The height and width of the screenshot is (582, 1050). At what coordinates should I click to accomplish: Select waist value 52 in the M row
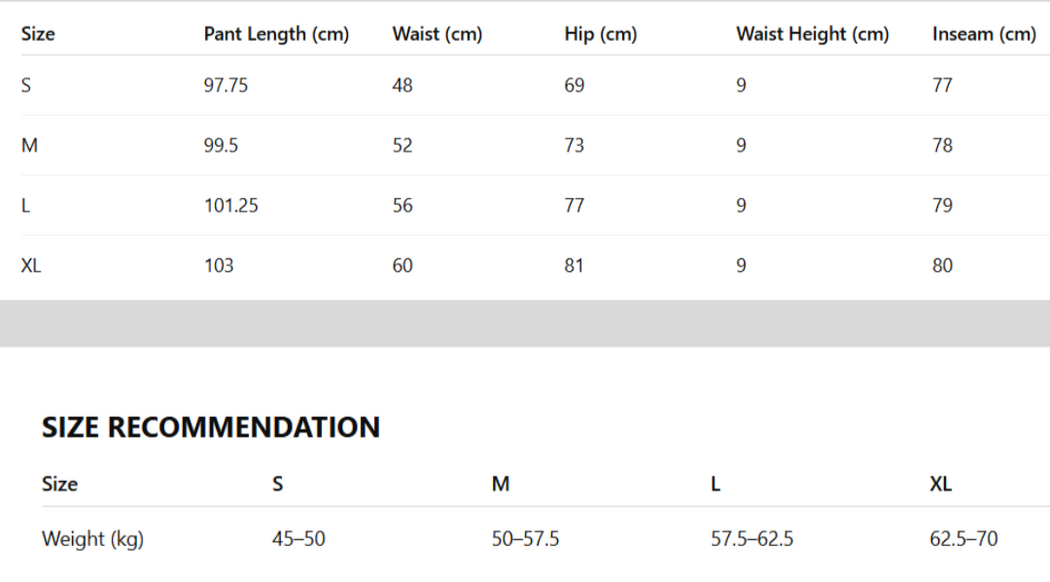pyautogui.click(x=402, y=145)
